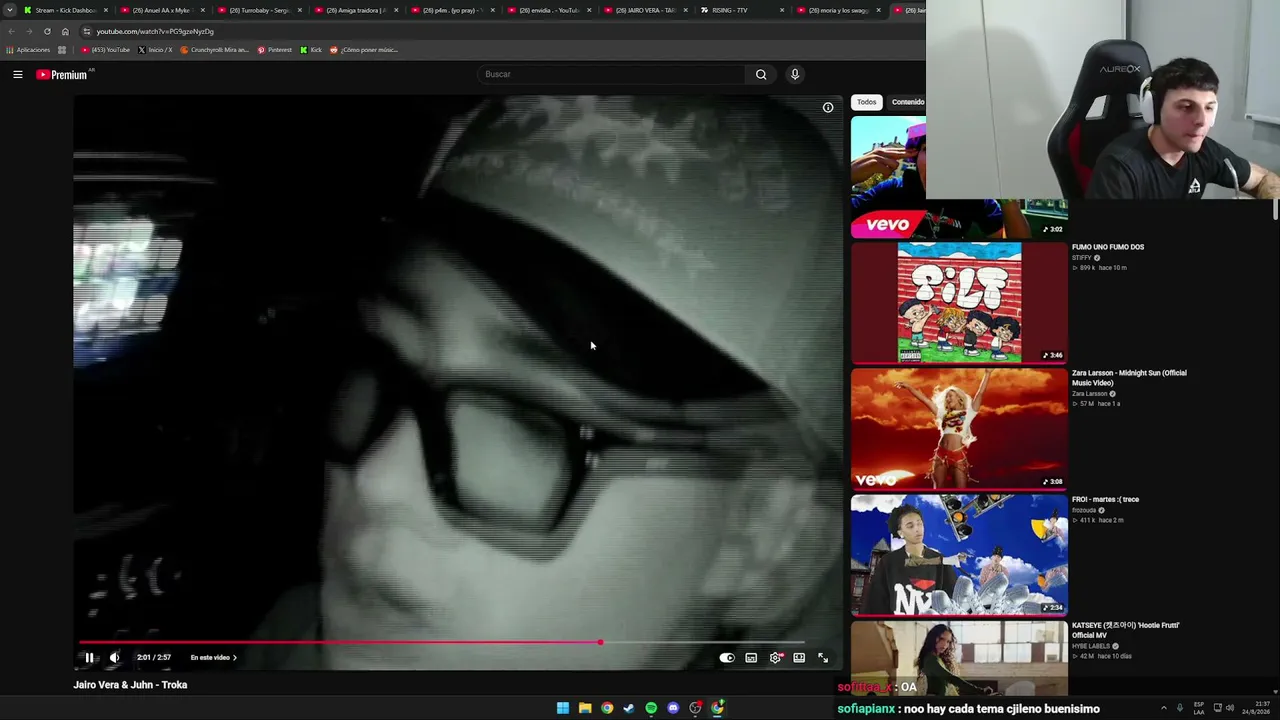Pause the Troka video
This screenshot has height=720, width=1280.
[89, 657]
